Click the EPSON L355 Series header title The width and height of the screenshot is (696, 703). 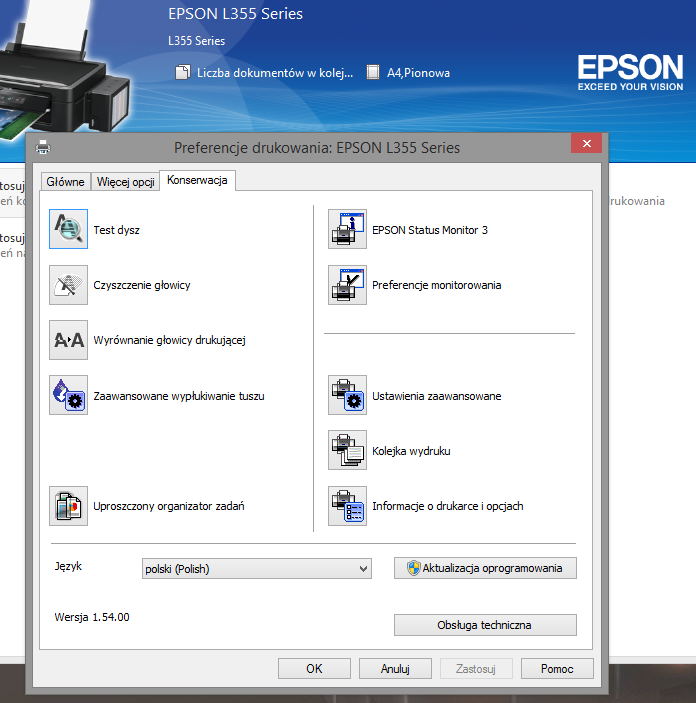point(235,13)
